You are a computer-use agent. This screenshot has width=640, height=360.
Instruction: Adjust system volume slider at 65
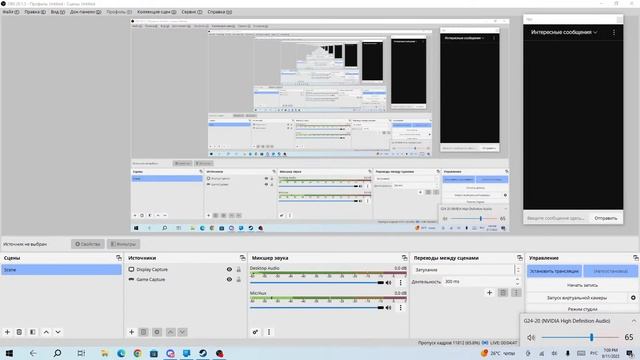[x=580, y=337]
